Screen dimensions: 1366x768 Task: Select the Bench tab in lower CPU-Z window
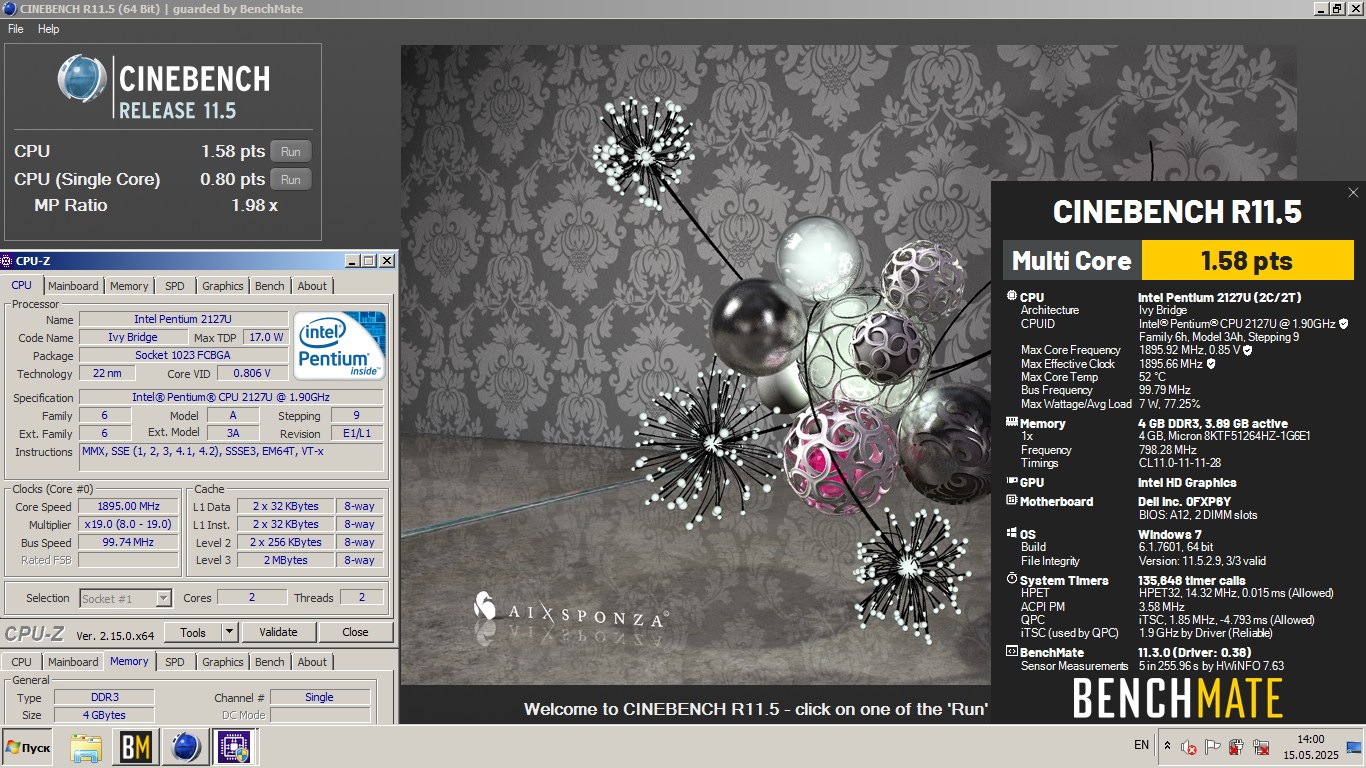270,662
